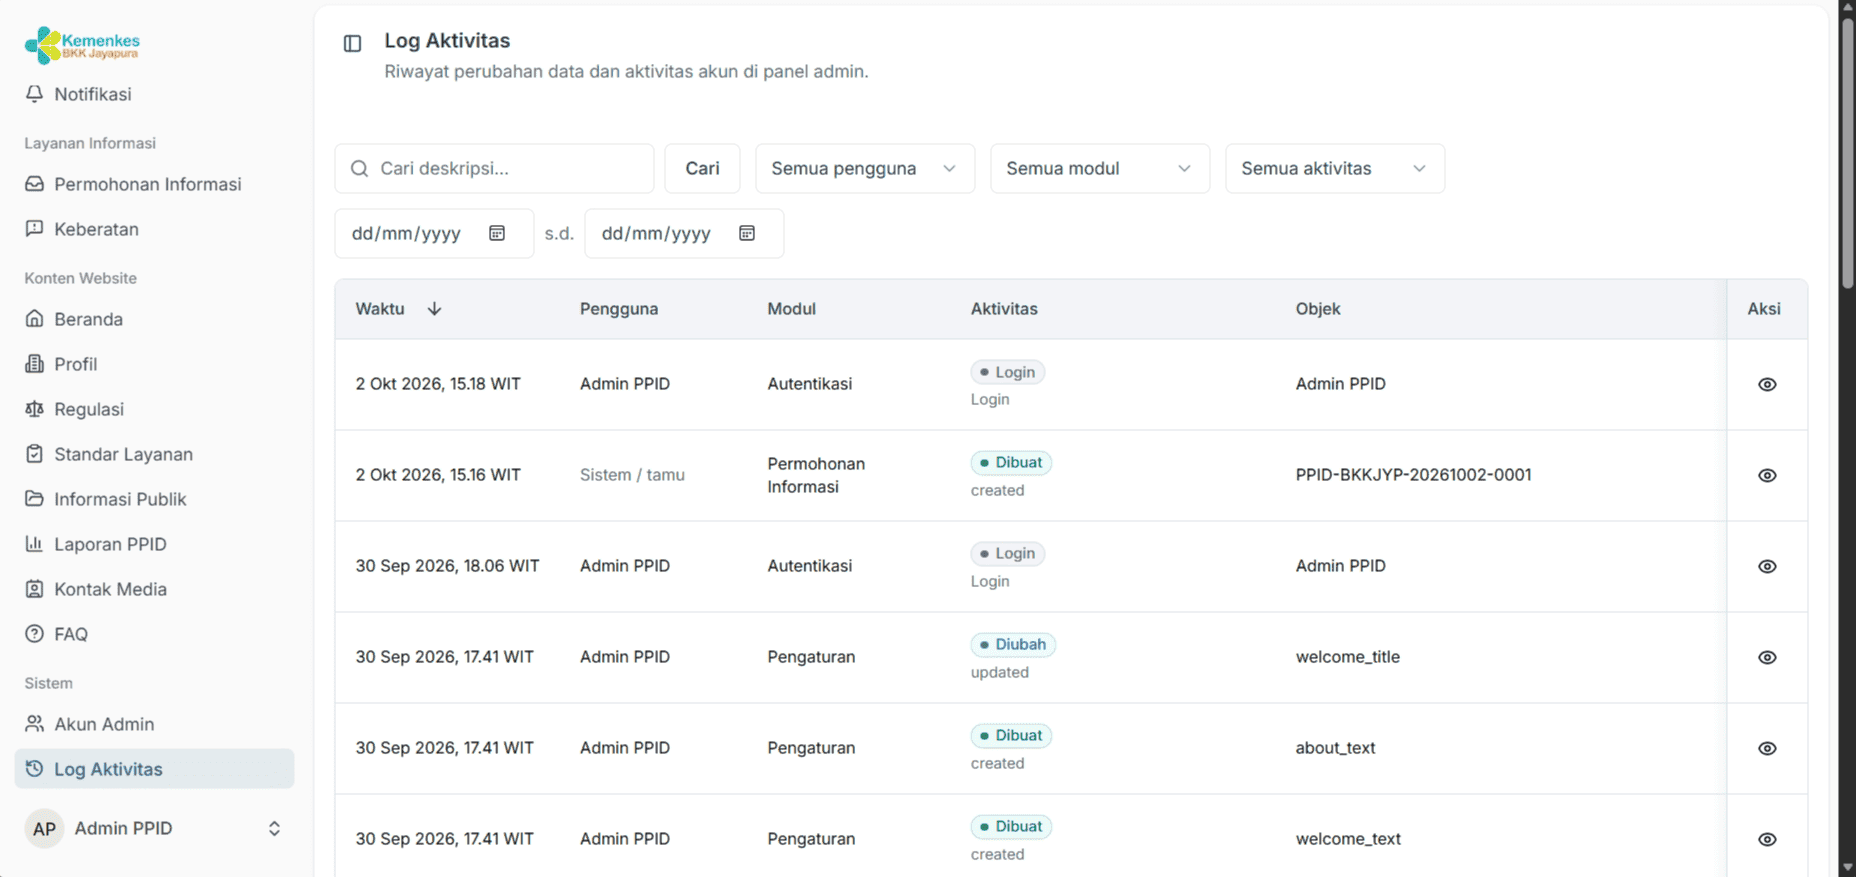Click the FAQ question mark icon

34,634
